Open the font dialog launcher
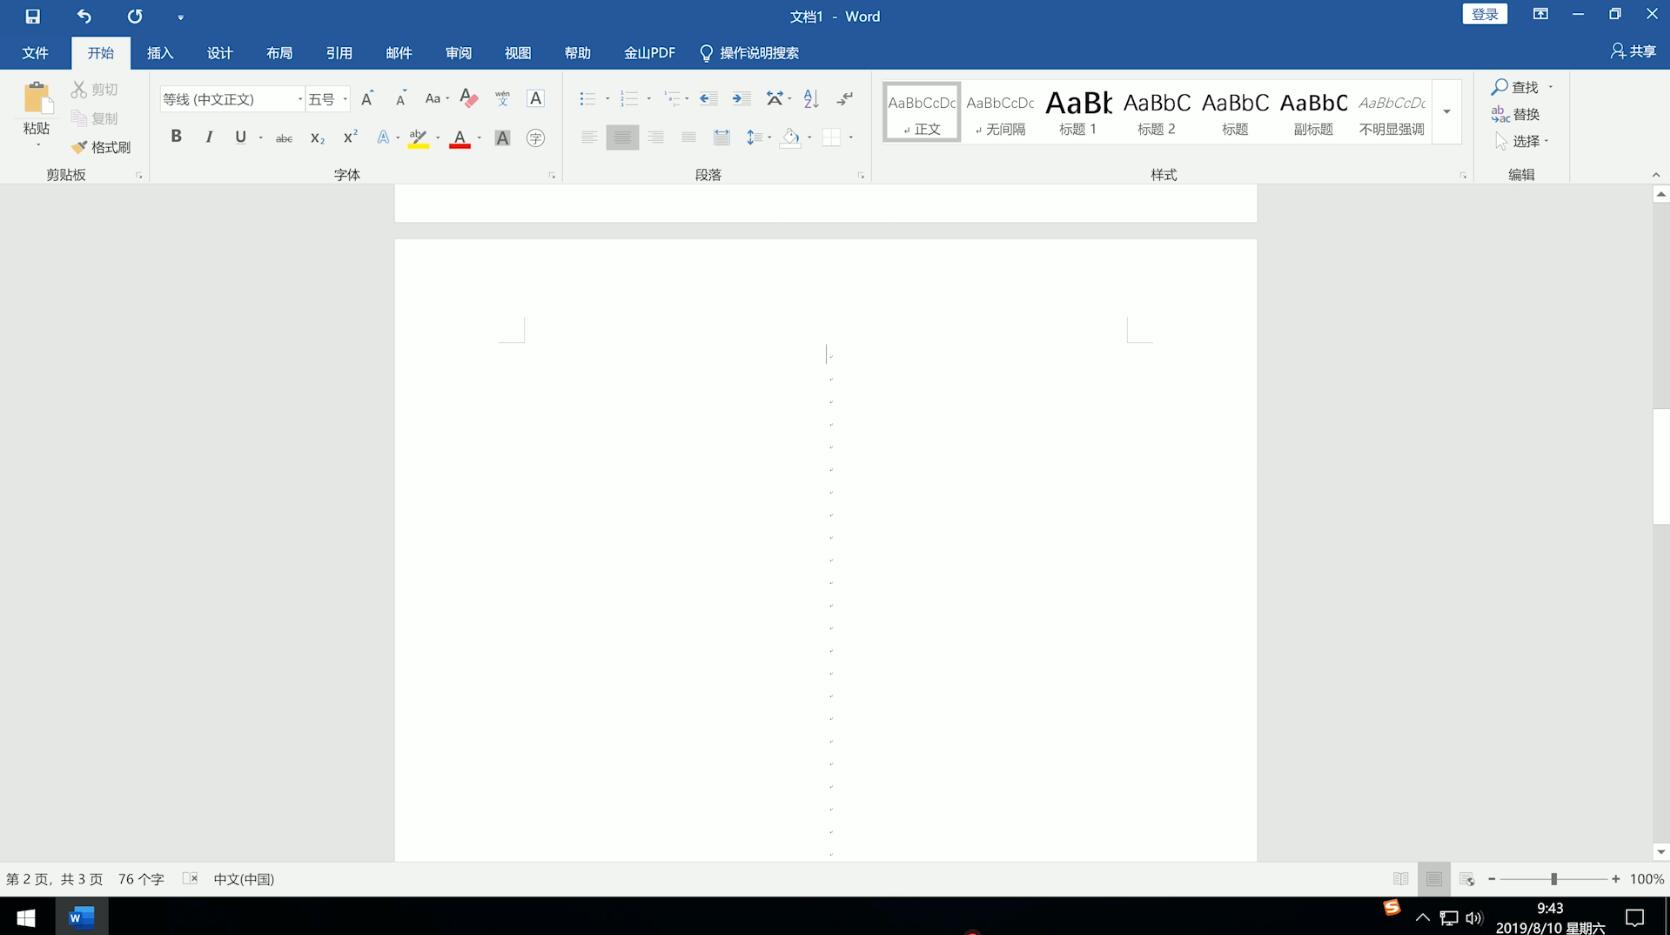Image resolution: width=1670 pixels, height=935 pixels. [551, 176]
